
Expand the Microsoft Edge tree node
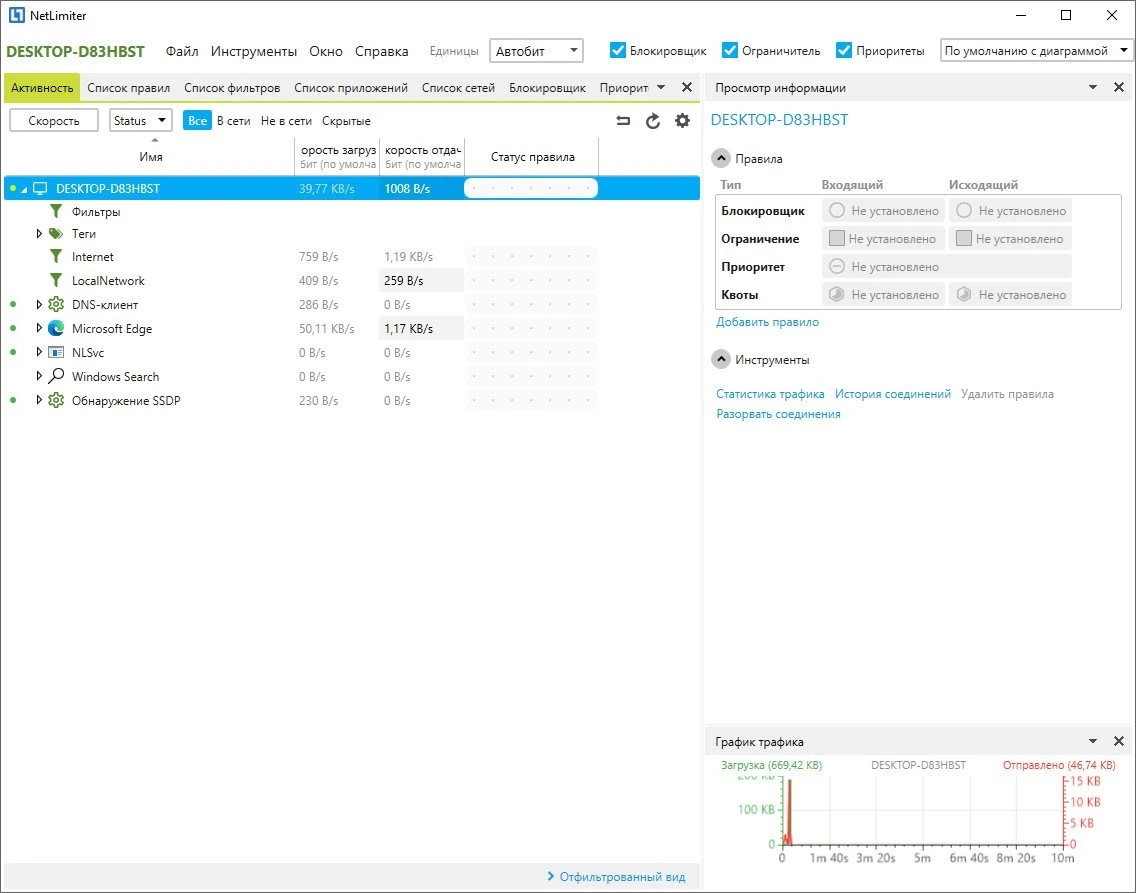pos(39,328)
